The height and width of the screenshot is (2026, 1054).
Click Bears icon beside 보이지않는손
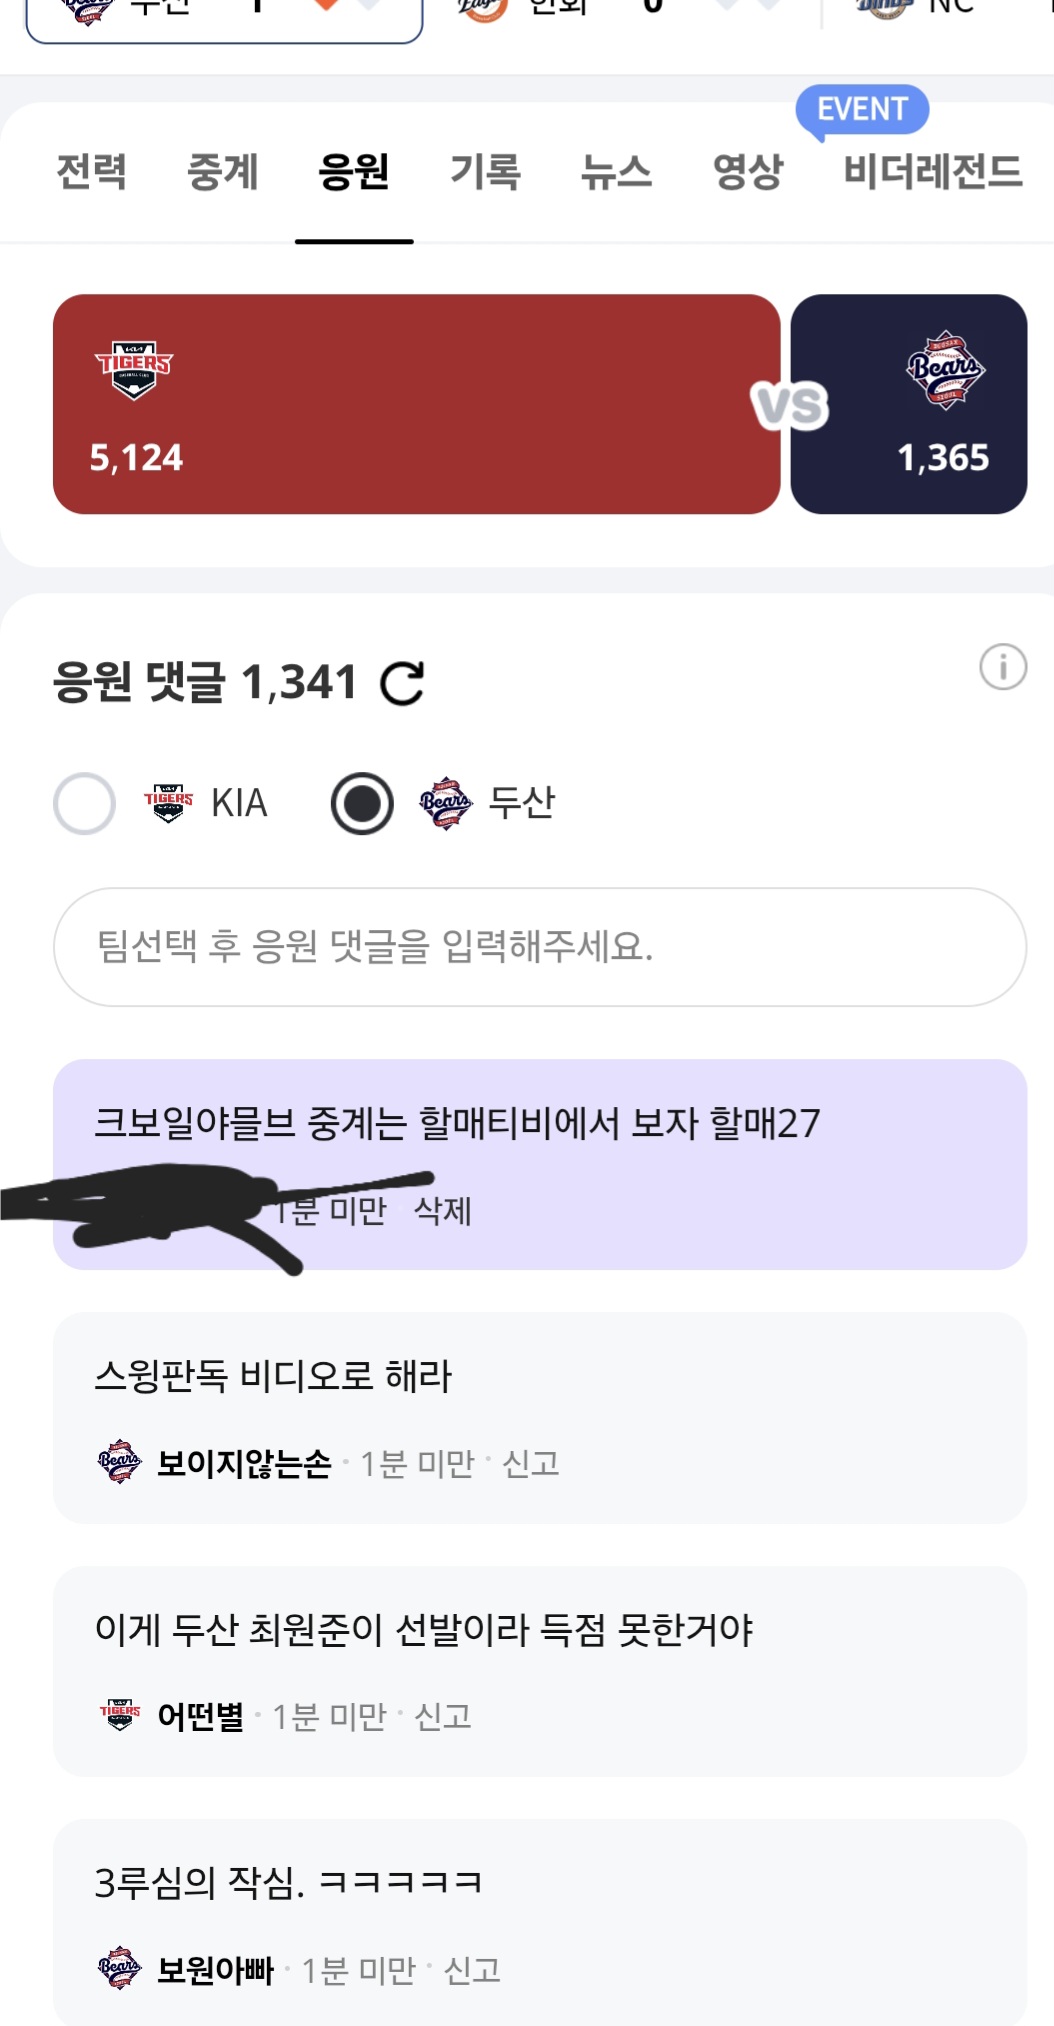(x=120, y=1463)
